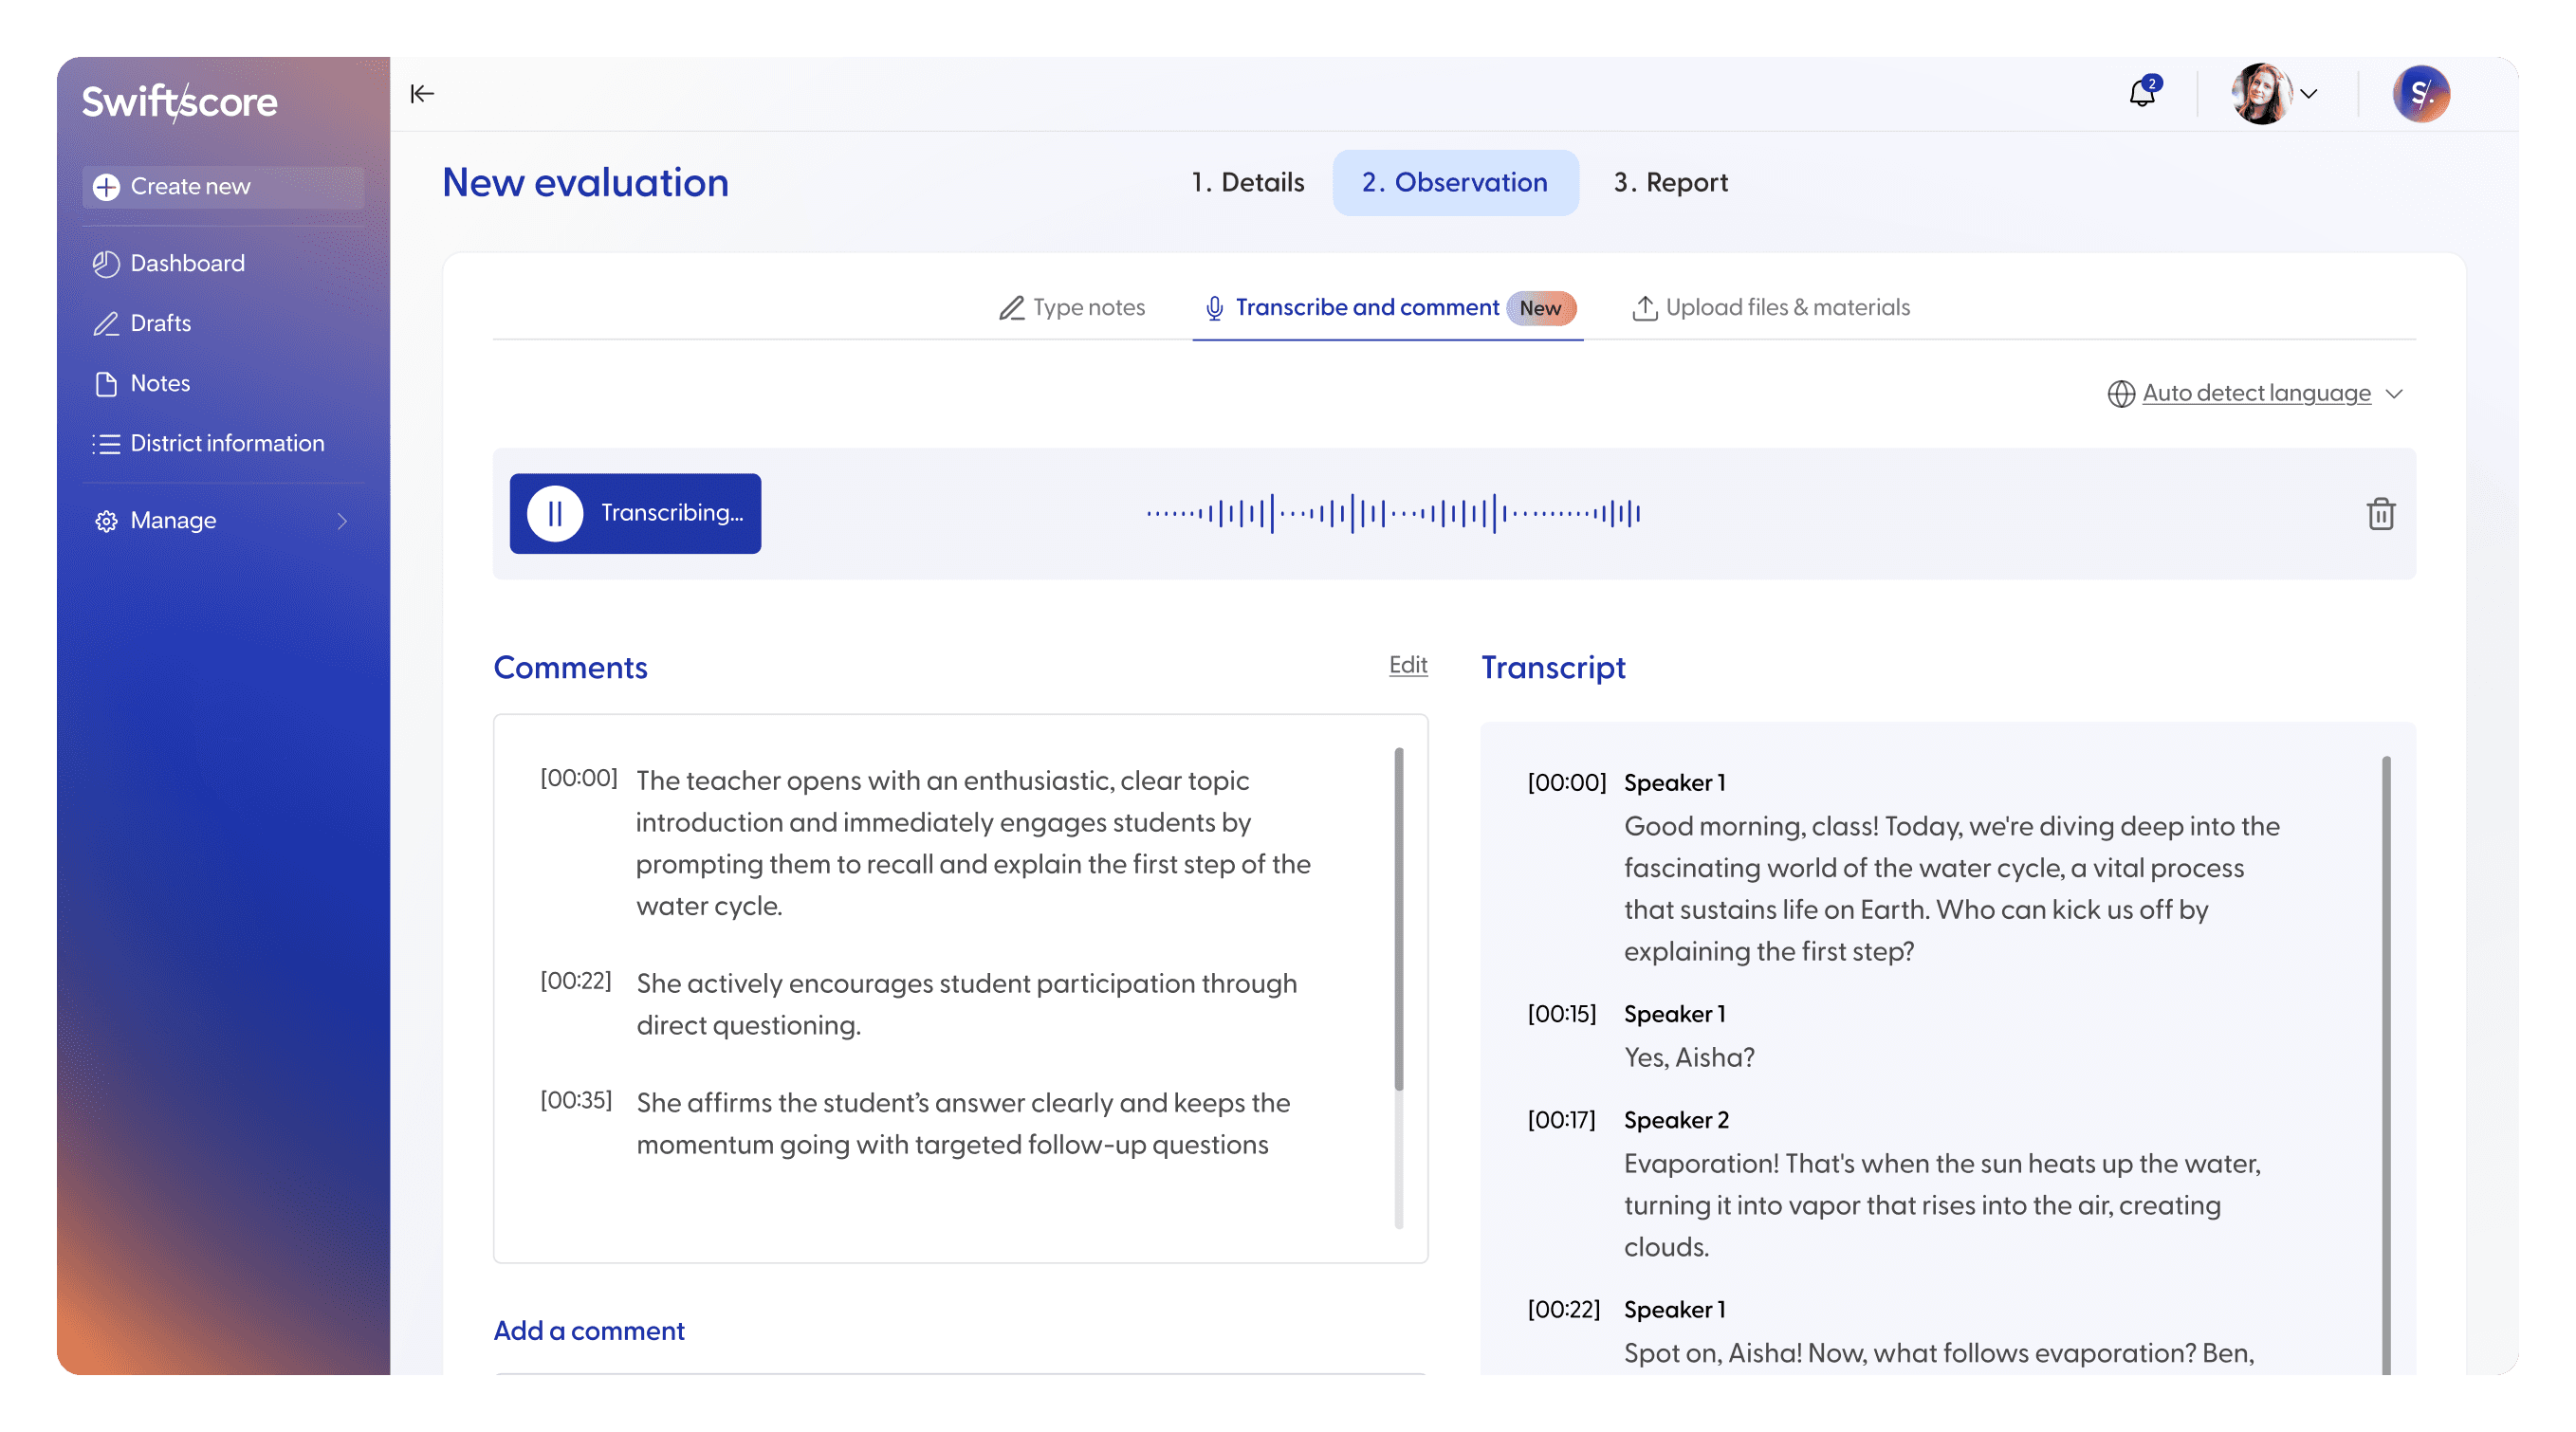Switch to Type notes mode
This screenshot has width=2576, height=1432.
(1088, 307)
